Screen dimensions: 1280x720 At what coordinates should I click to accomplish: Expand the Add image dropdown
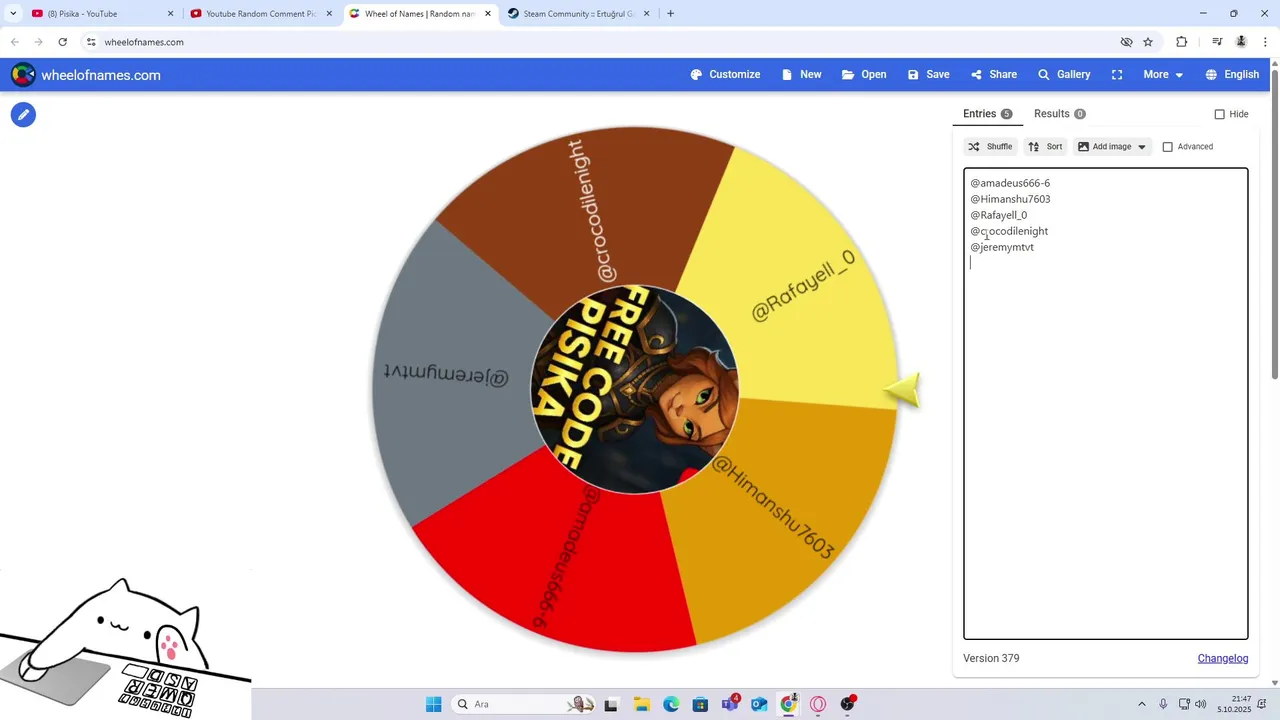(1112, 147)
